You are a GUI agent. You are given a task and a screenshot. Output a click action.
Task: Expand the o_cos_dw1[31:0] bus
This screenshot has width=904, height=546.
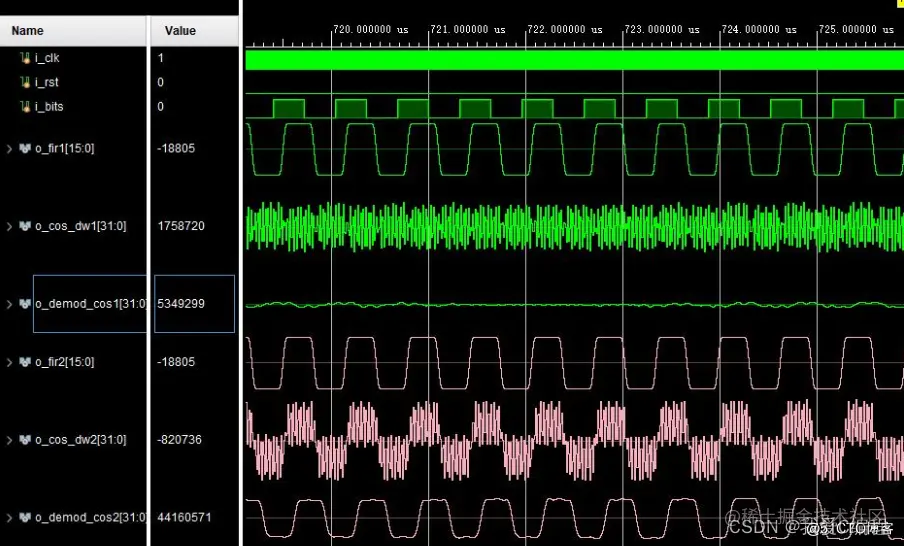(x=10, y=226)
